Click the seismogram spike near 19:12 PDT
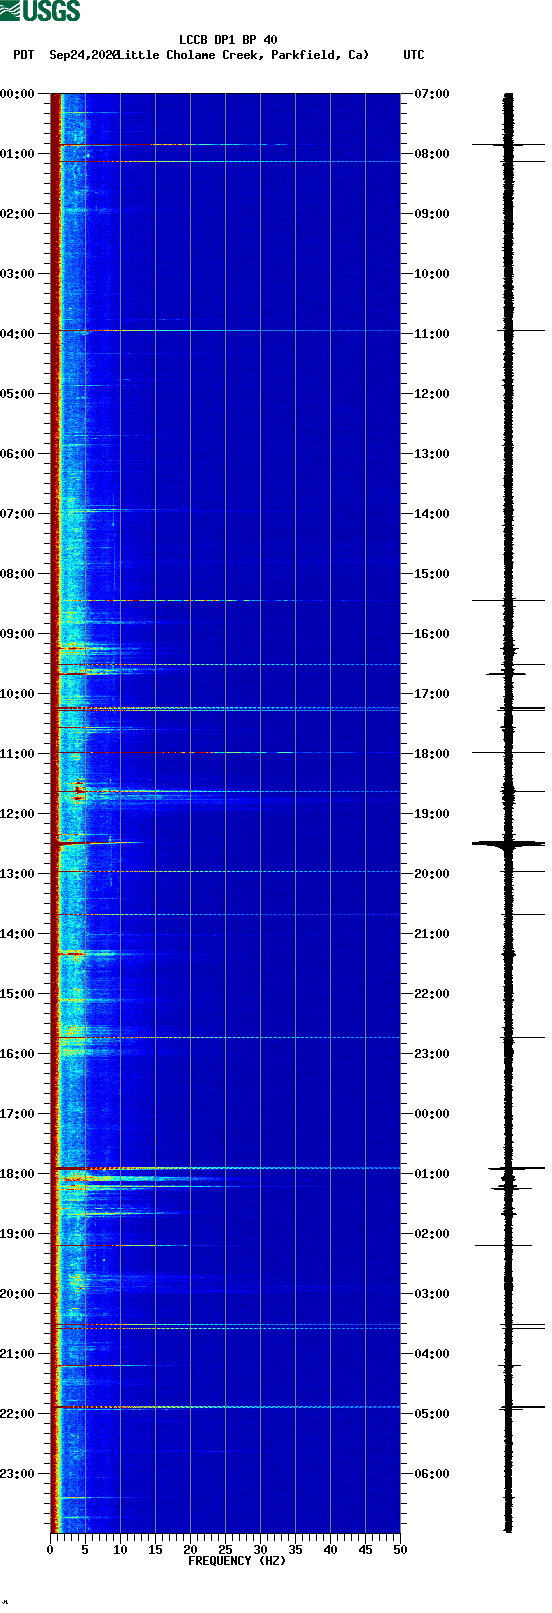 click(503, 1245)
